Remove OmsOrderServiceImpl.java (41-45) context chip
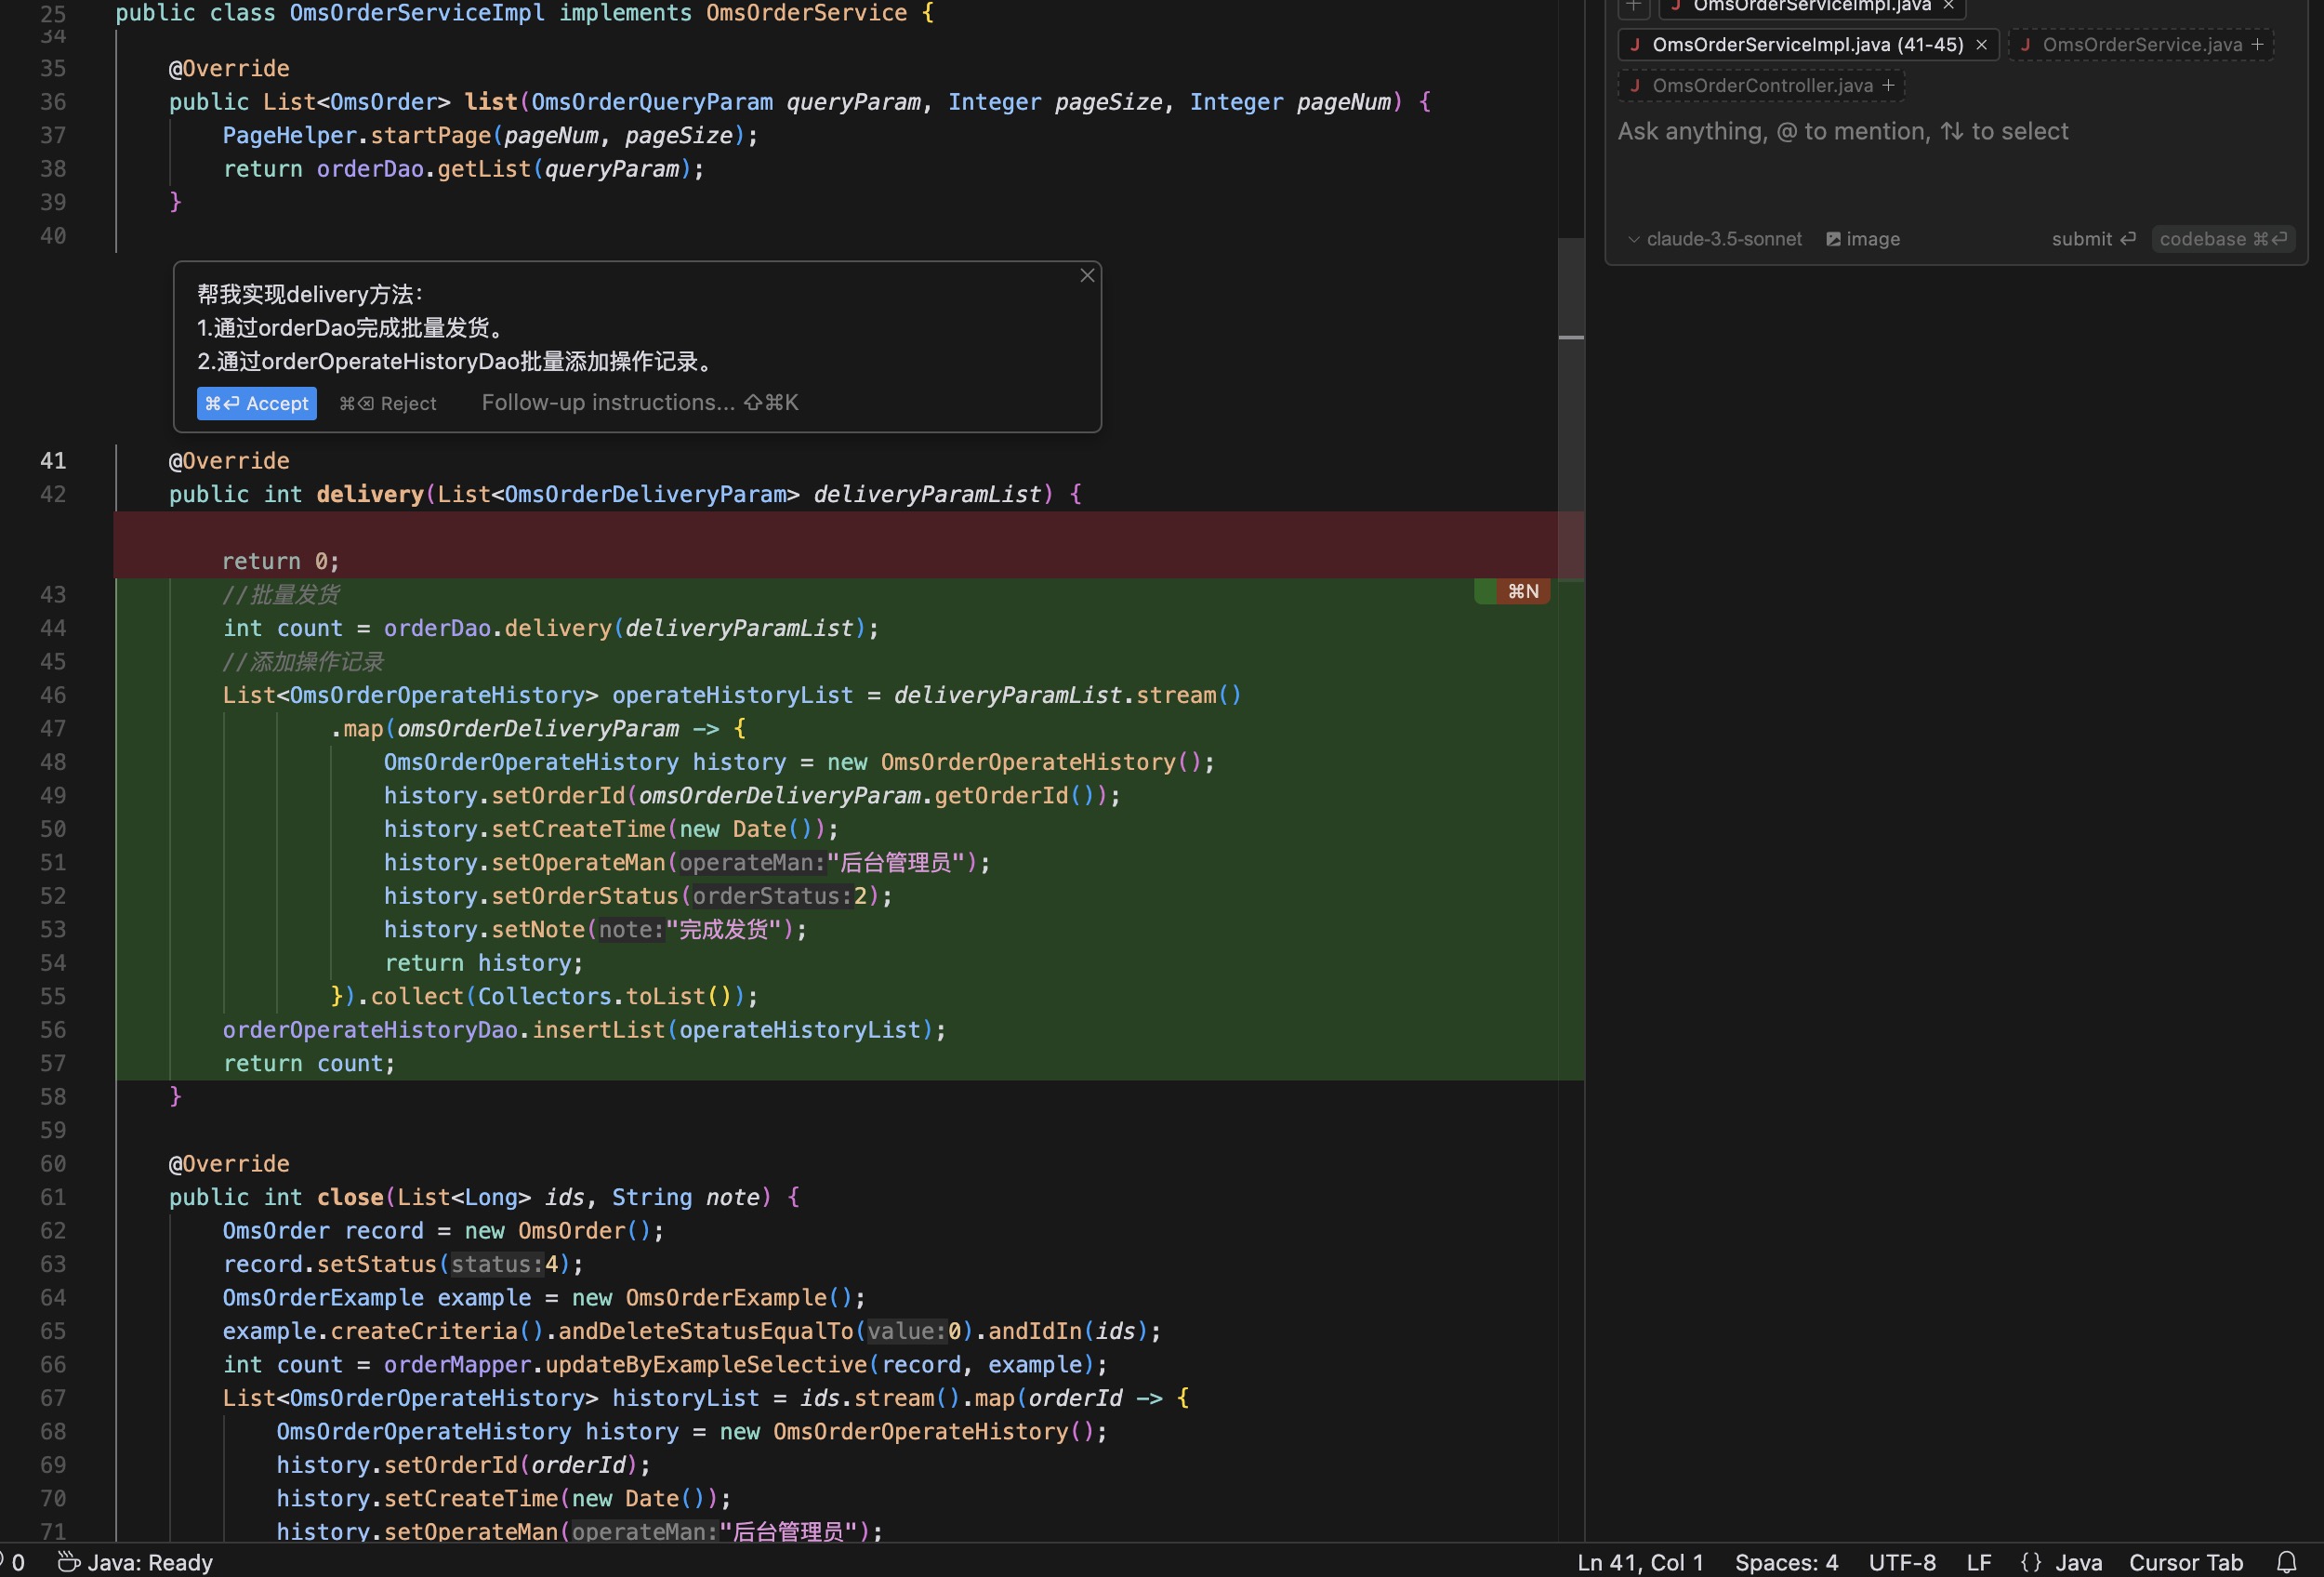 pyautogui.click(x=1981, y=45)
